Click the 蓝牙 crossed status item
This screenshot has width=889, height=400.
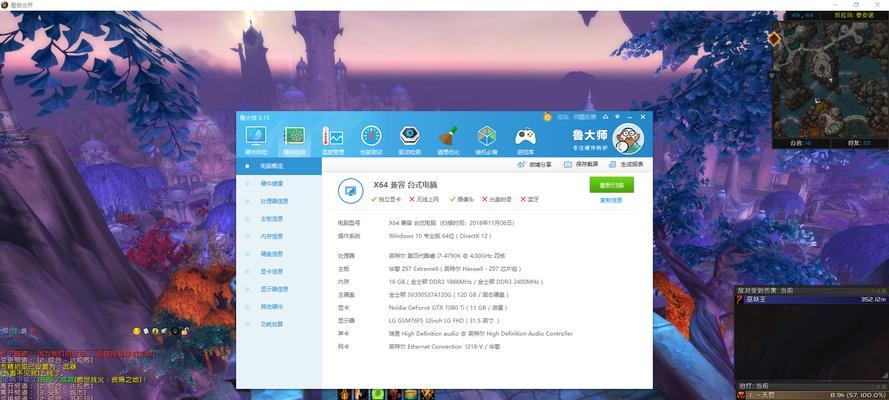click(530, 199)
